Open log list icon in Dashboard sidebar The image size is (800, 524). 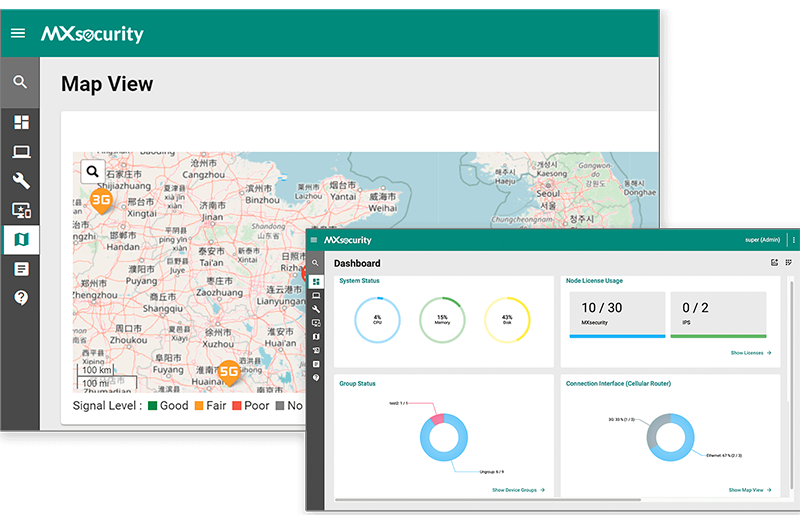click(316, 364)
